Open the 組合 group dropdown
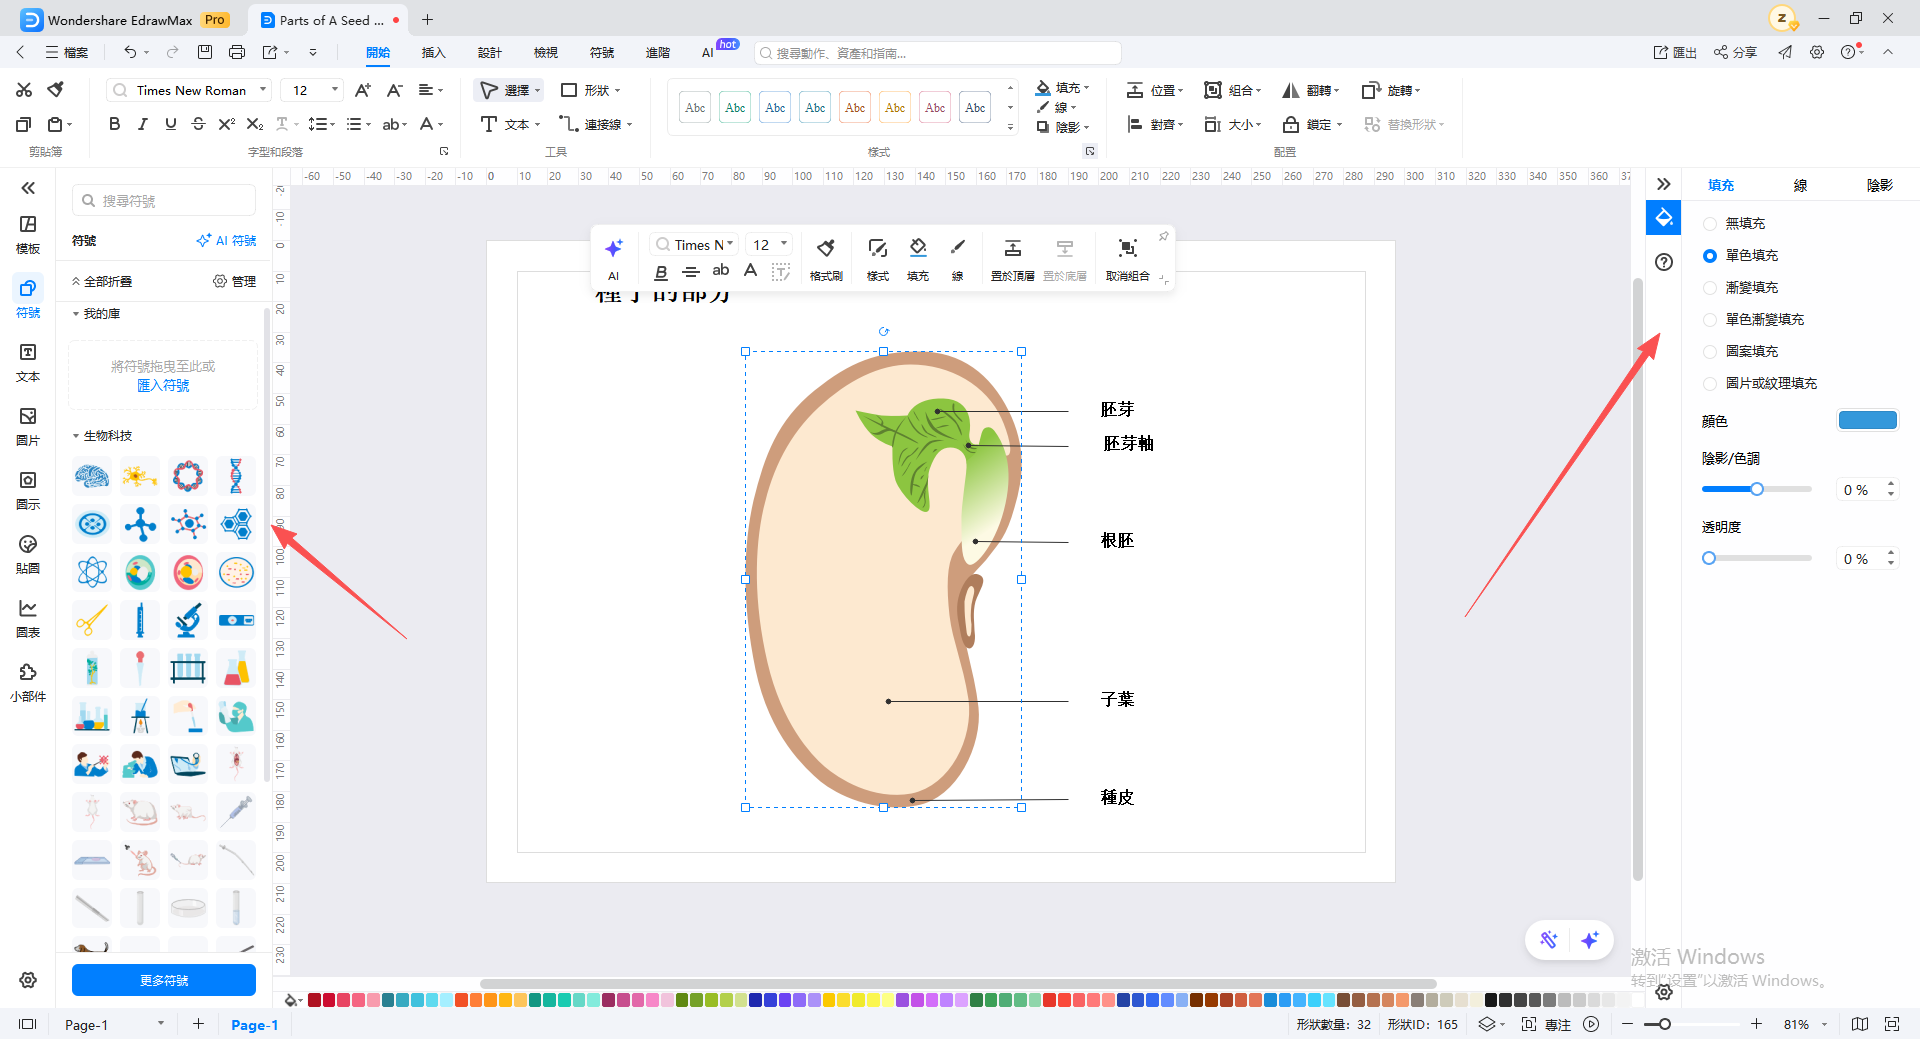Viewport: 1920px width, 1039px height. click(x=1233, y=90)
